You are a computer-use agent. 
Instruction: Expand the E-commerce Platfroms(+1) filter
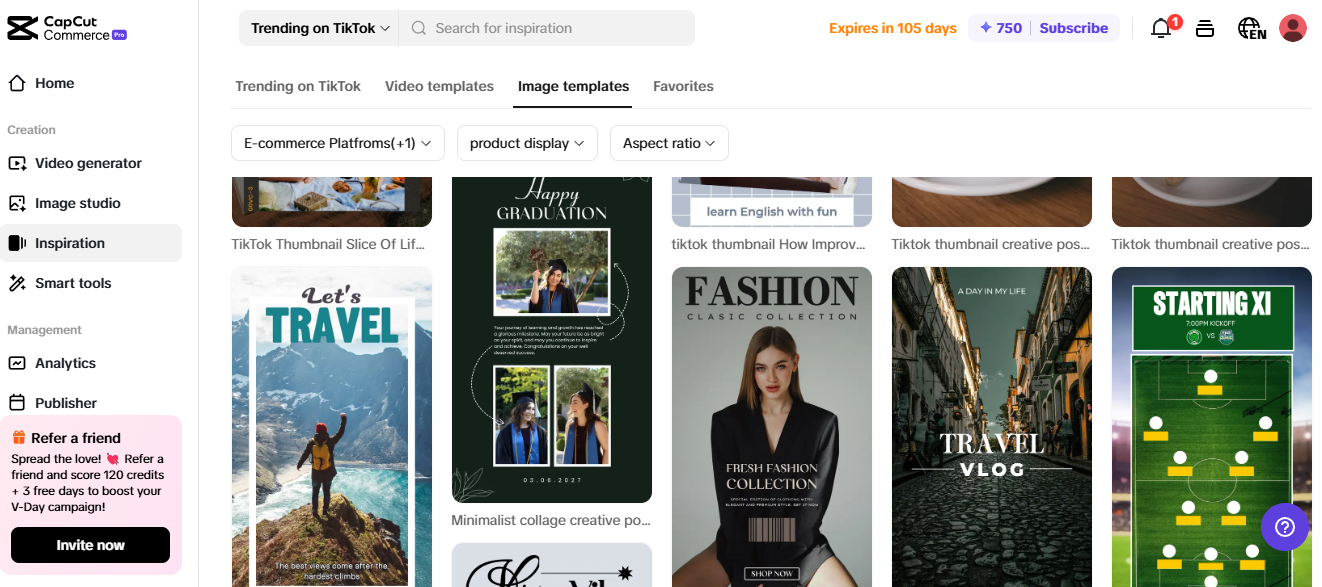(338, 143)
